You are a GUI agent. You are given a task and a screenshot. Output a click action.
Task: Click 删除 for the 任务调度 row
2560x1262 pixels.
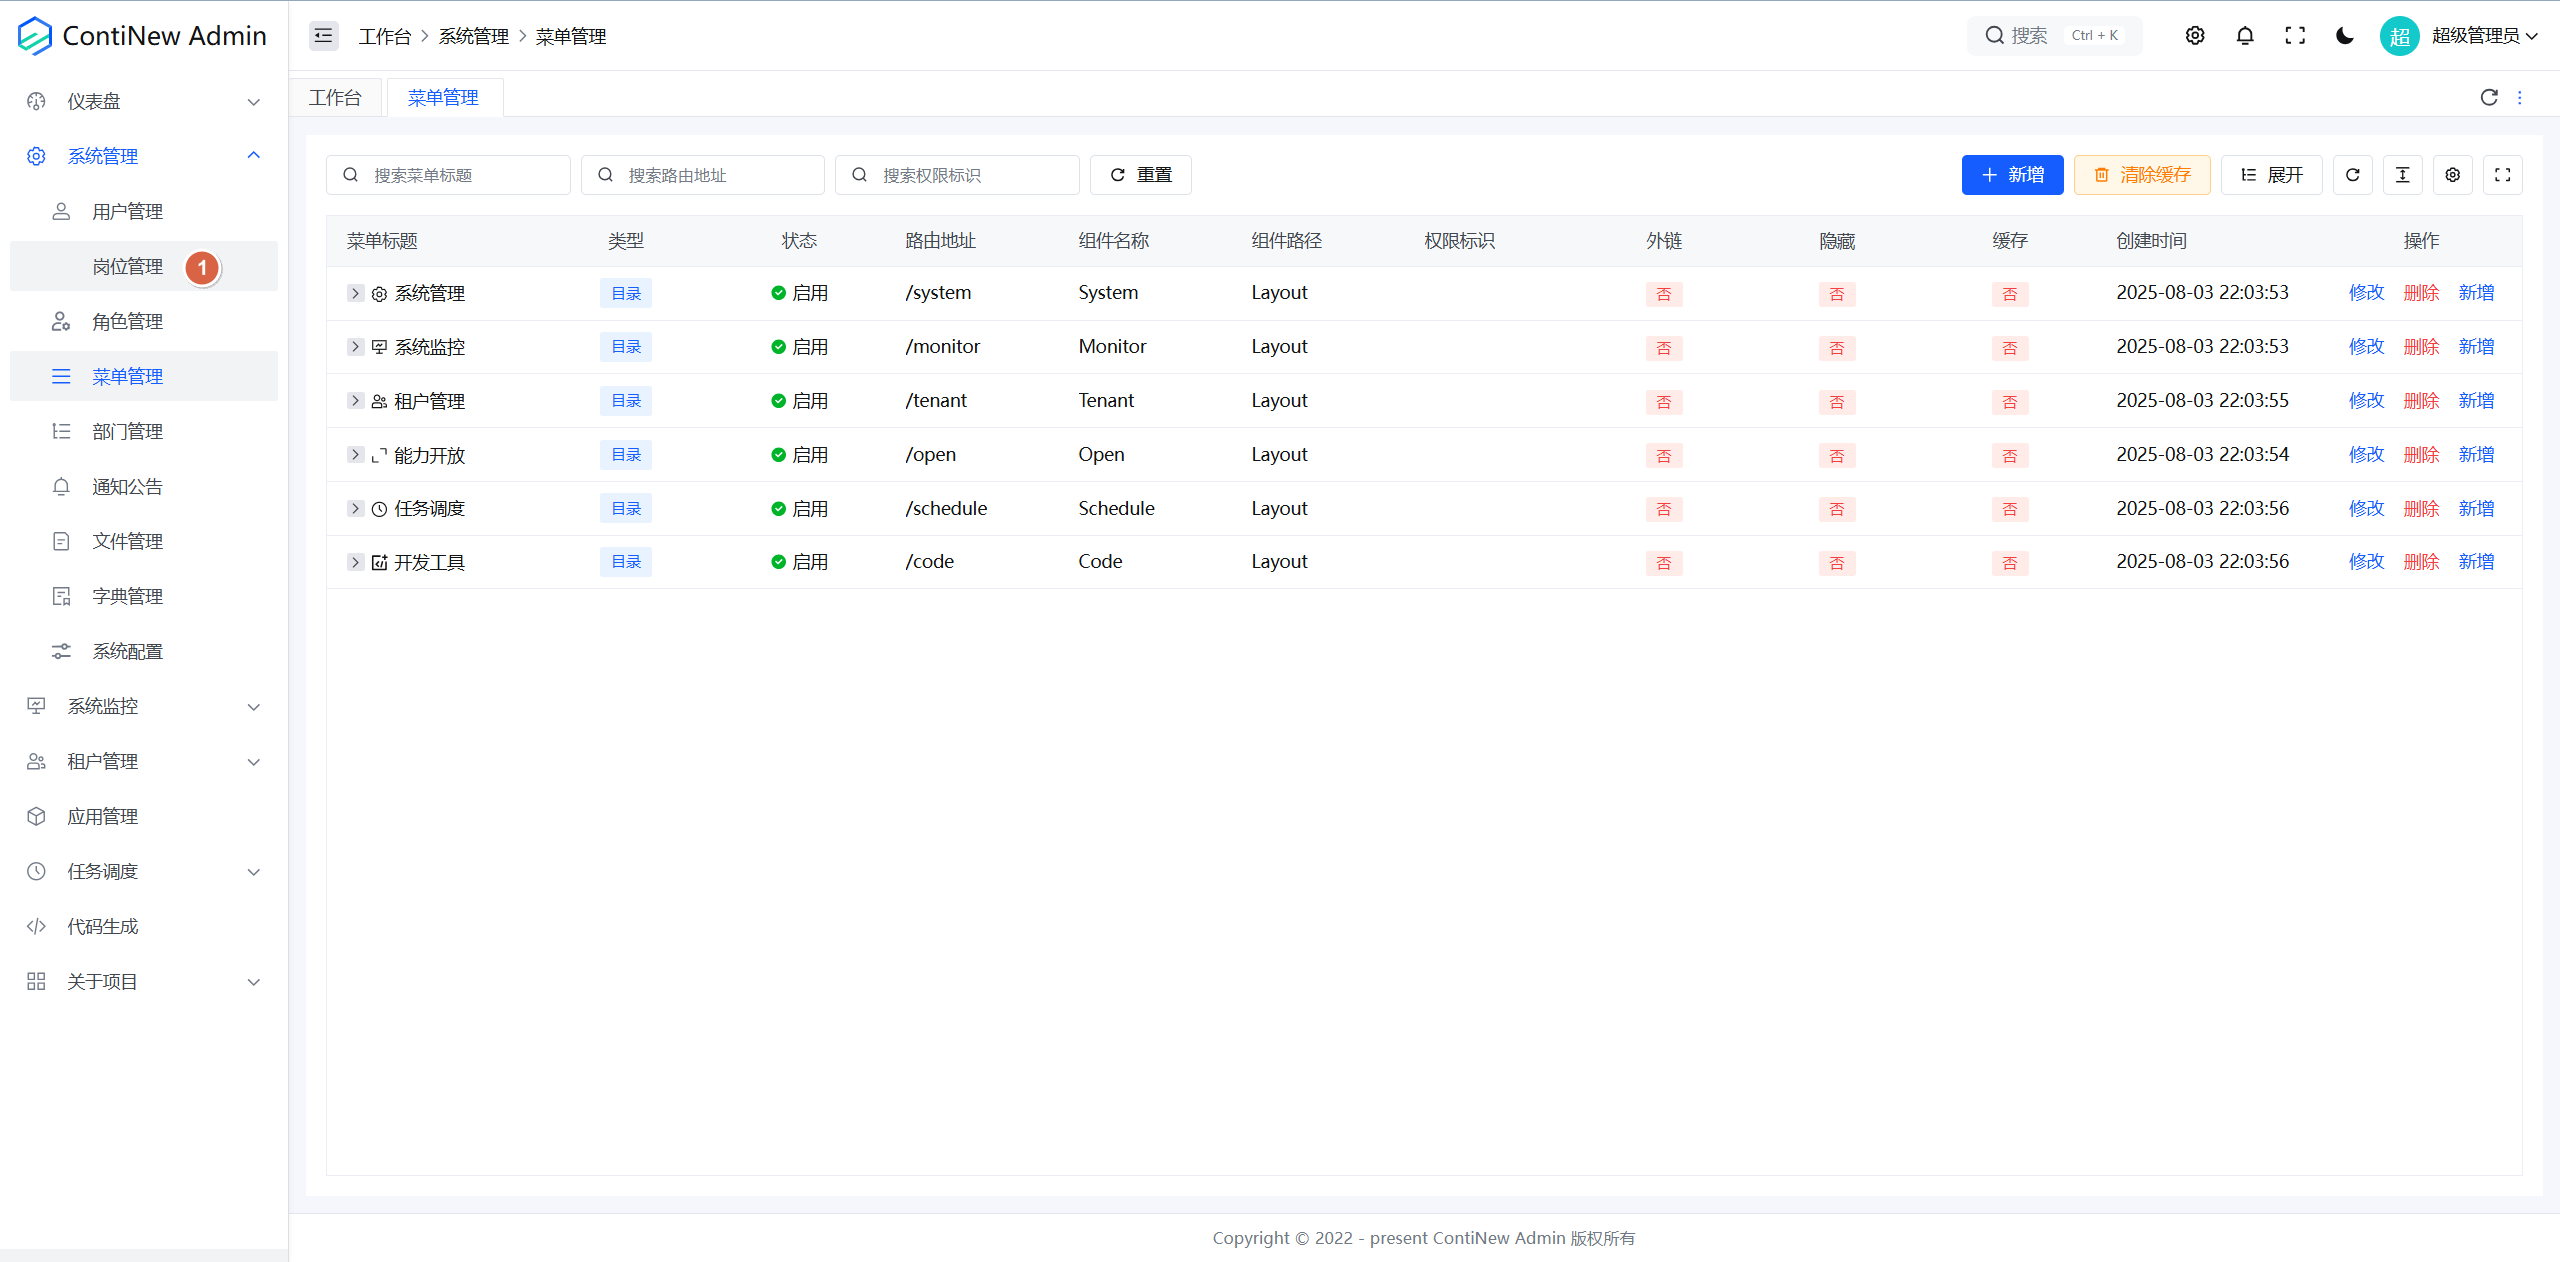pos(2421,509)
